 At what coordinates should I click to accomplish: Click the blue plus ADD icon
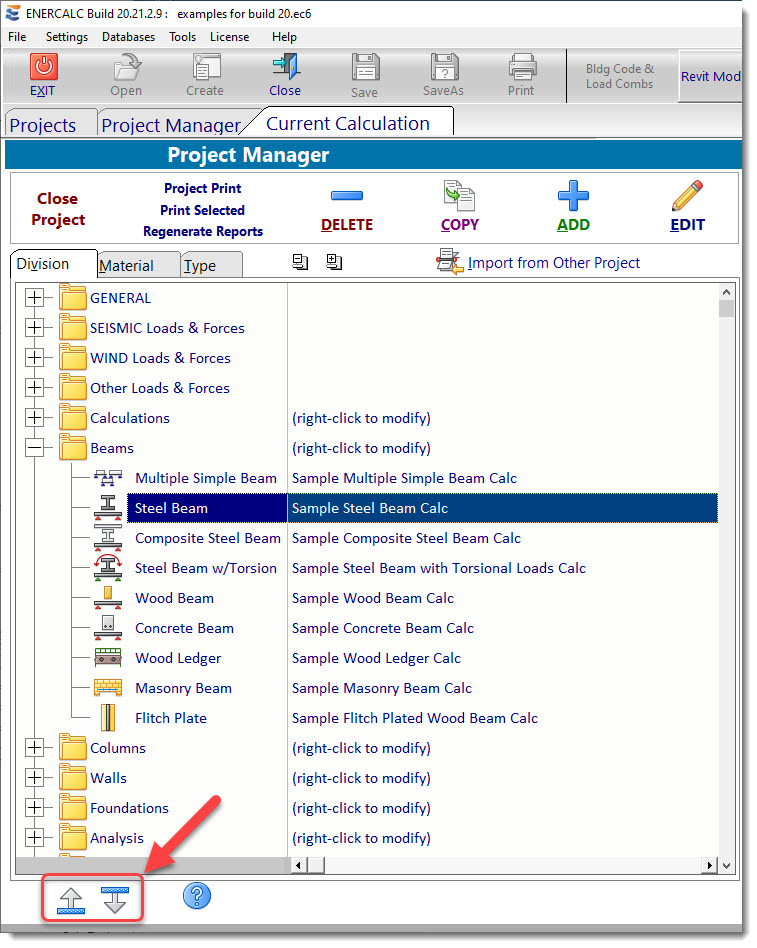pyautogui.click(x=573, y=195)
